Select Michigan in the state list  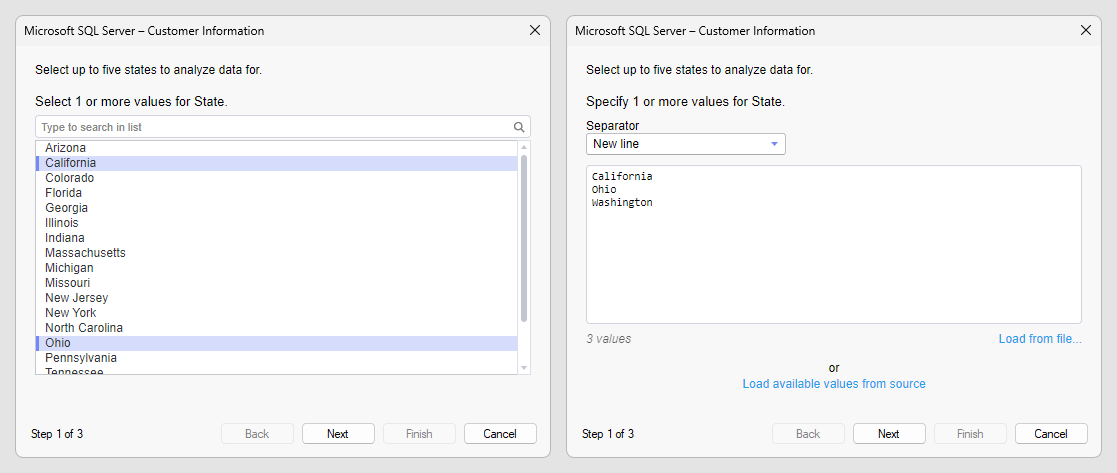pyautogui.click(x=276, y=268)
